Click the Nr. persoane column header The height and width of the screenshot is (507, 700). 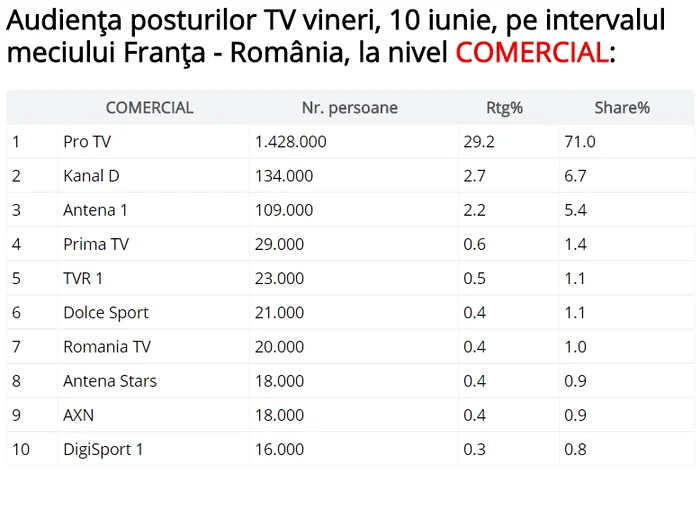click(x=349, y=108)
